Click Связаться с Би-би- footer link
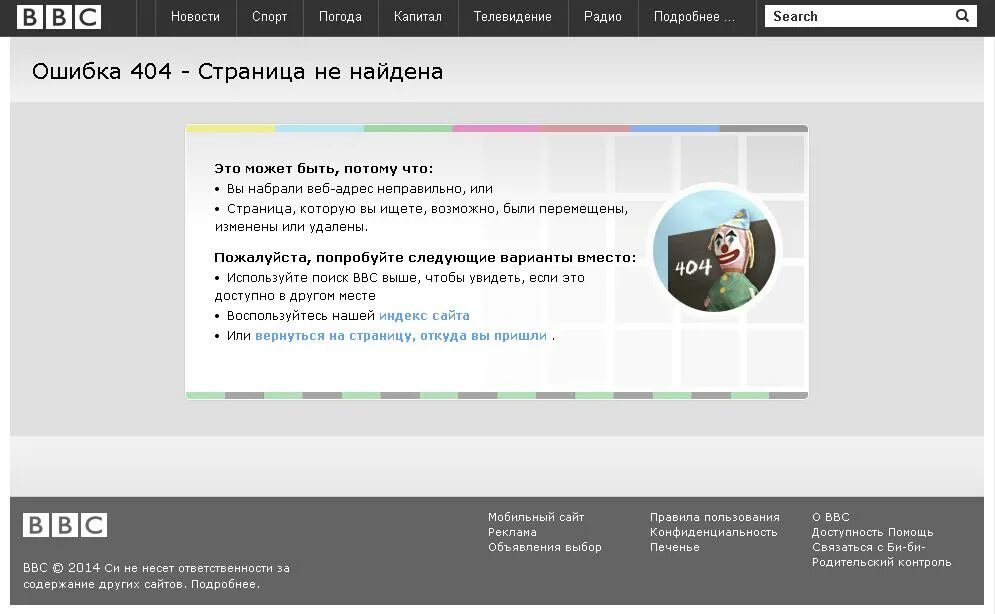The height and width of the screenshot is (614, 995). 869,547
